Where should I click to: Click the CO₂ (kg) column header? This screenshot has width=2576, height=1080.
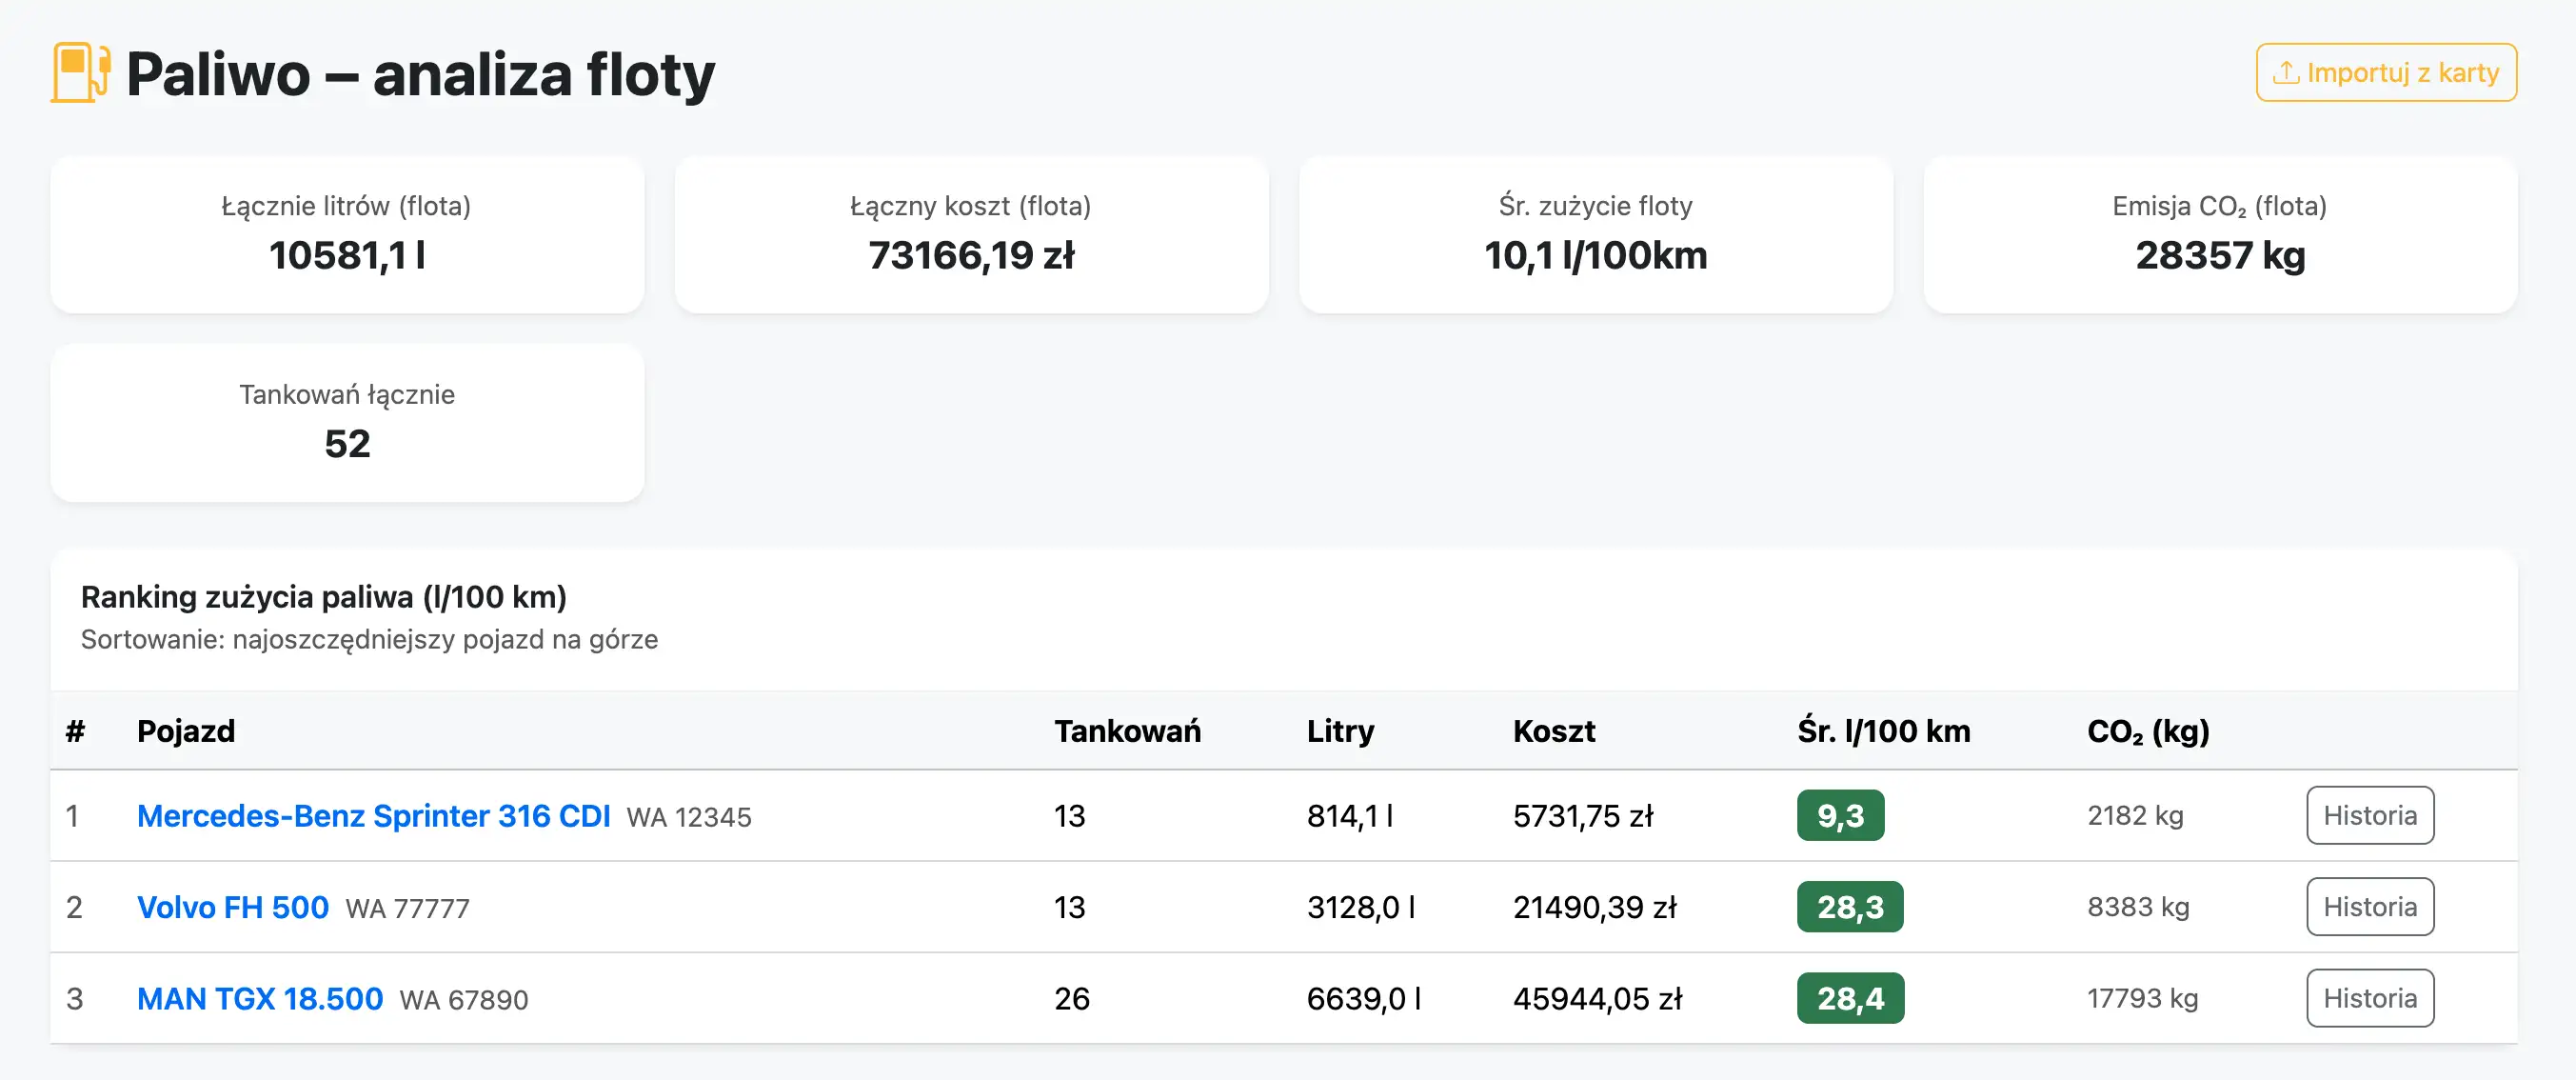pyautogui.click(x=2148, y=731)
